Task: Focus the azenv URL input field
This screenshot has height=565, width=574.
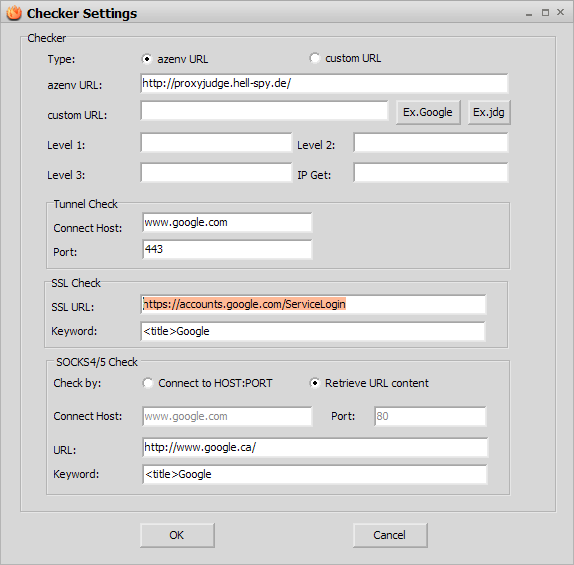Action: click(x=324, y=83)
